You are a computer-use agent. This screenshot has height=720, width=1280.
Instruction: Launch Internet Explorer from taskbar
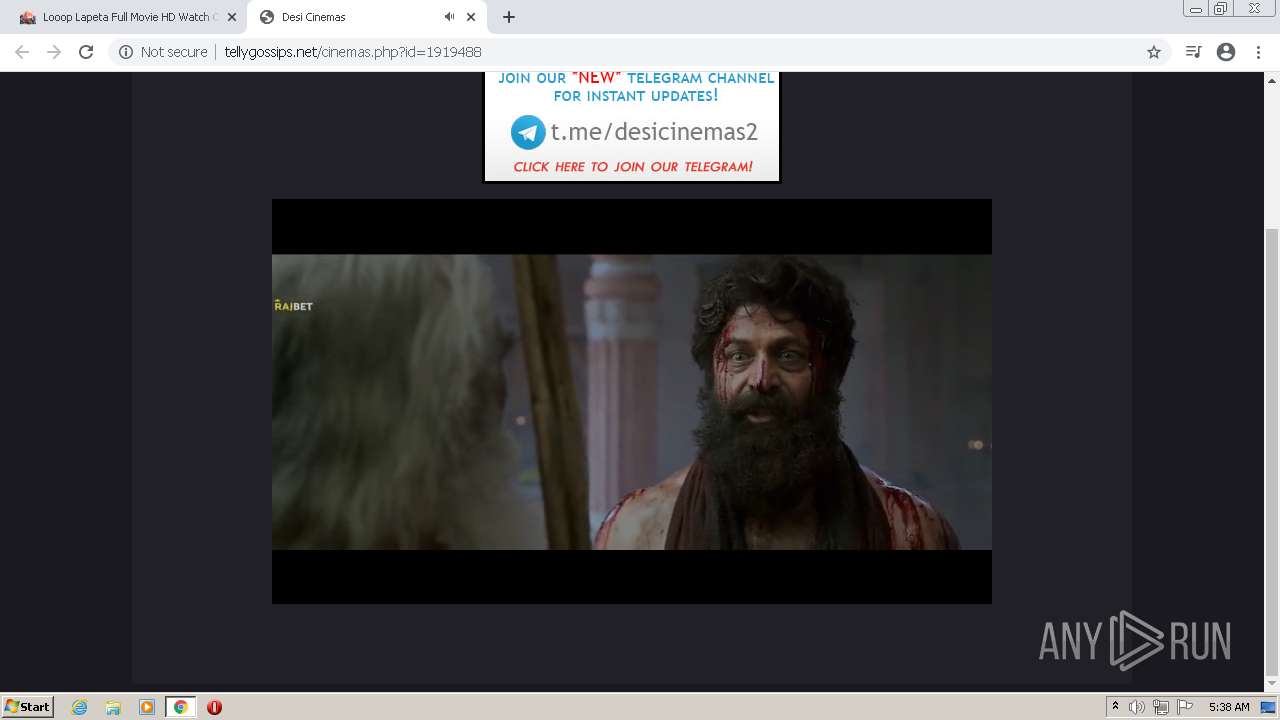click(x=79, y=707)
